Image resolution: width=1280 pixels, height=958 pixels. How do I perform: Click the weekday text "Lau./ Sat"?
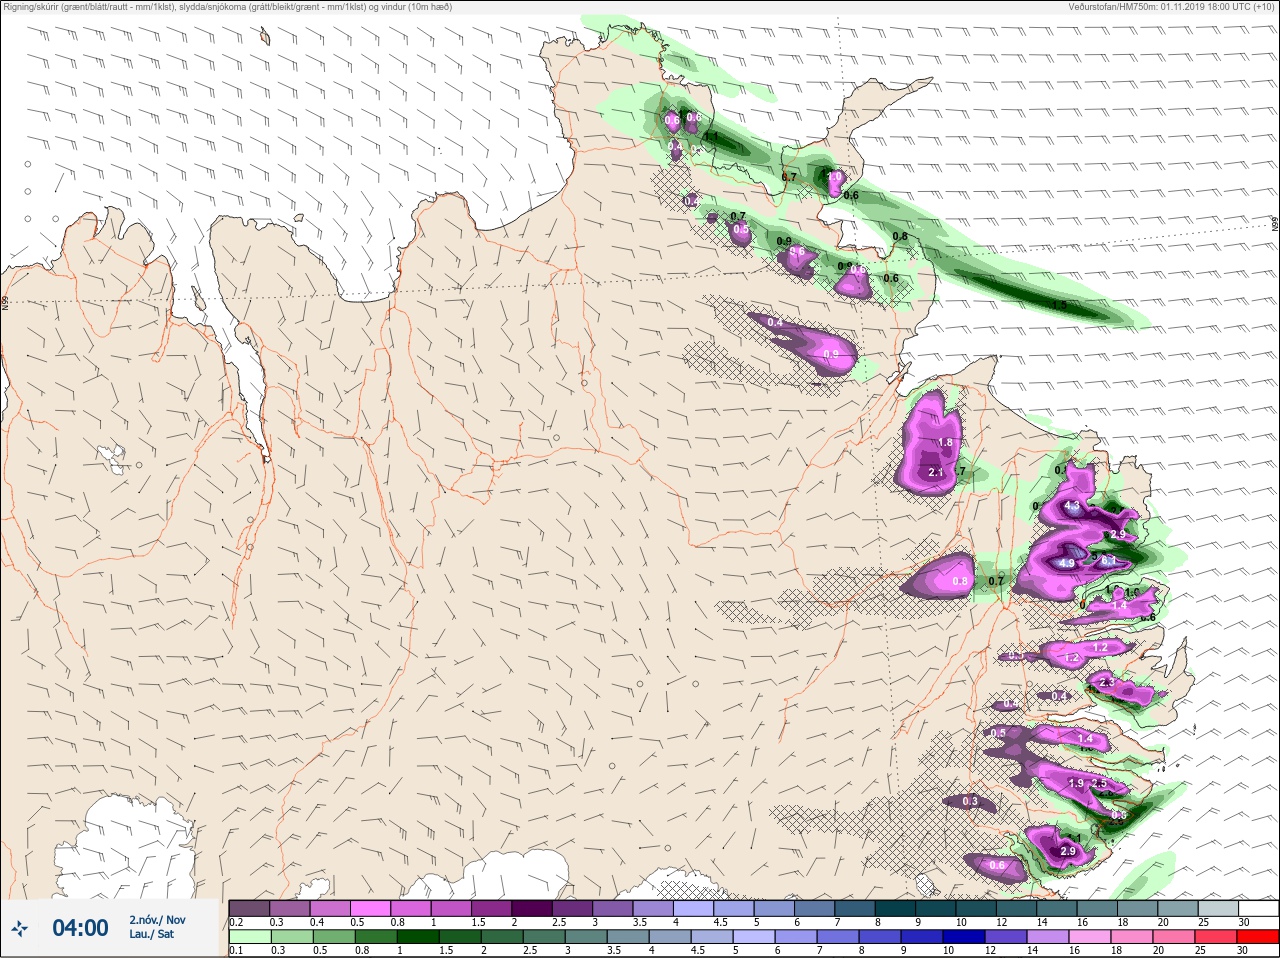(x=151, y=934)
